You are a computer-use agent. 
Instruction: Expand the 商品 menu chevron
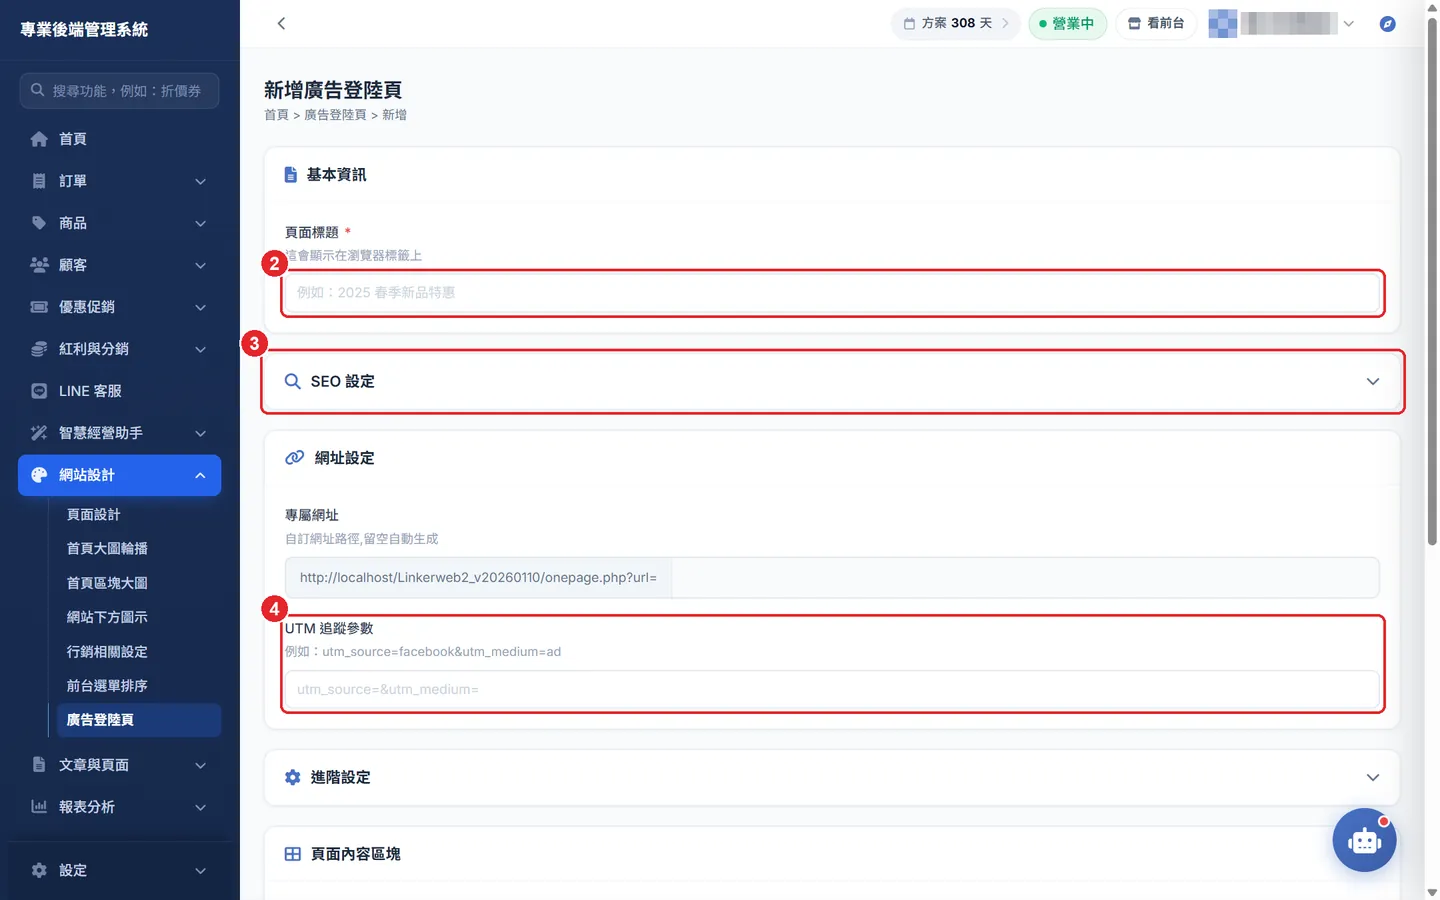tap(200, 223)
